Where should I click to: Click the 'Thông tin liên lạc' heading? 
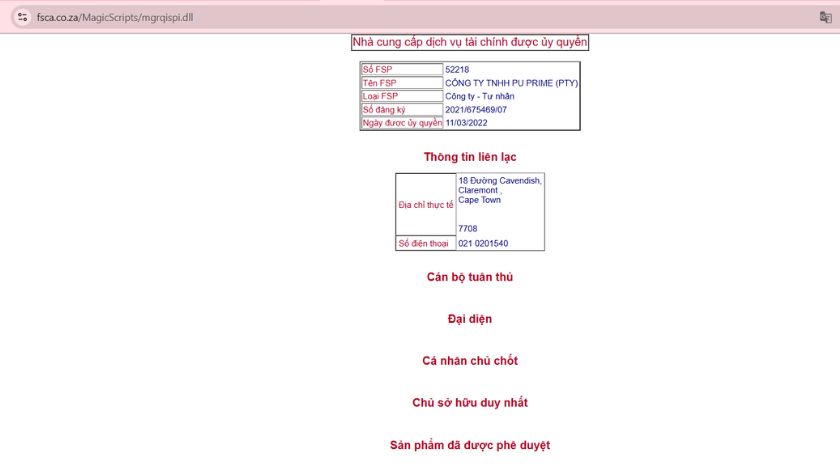tap(470, 157)
